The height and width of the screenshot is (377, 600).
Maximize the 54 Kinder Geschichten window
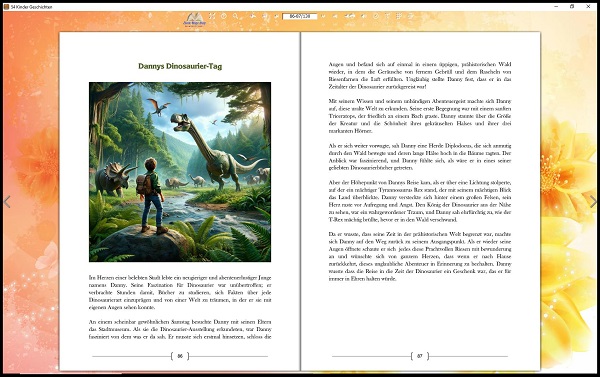pyautogui.click(x=572, y=7)
